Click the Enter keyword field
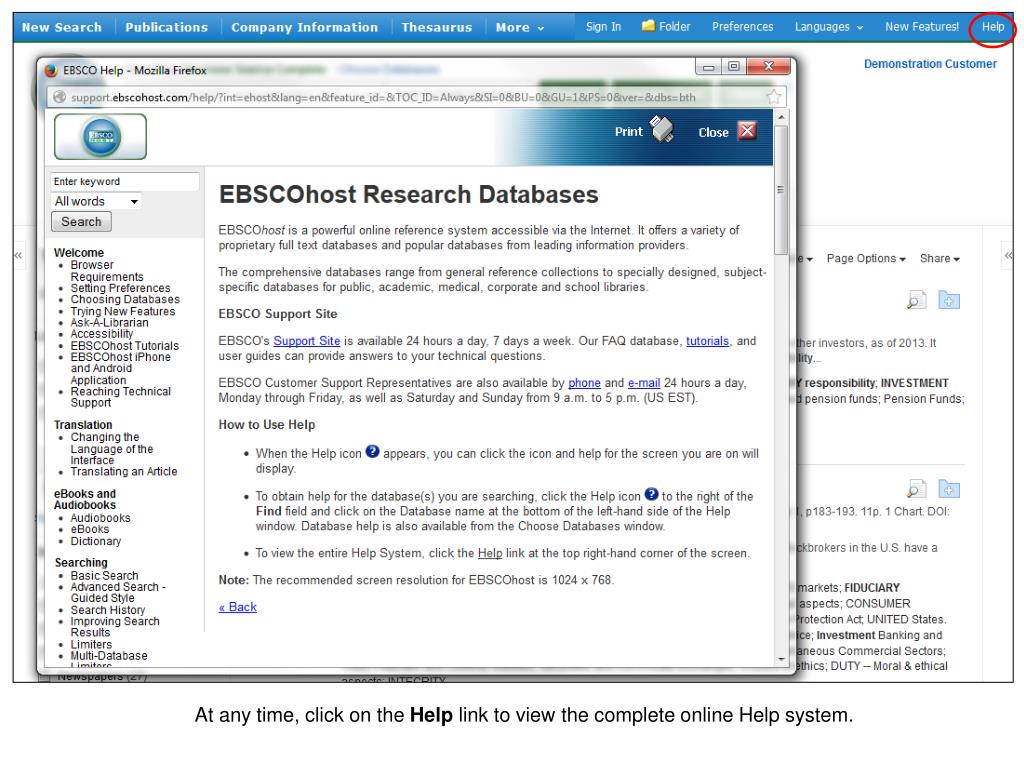 pos(125,182)
